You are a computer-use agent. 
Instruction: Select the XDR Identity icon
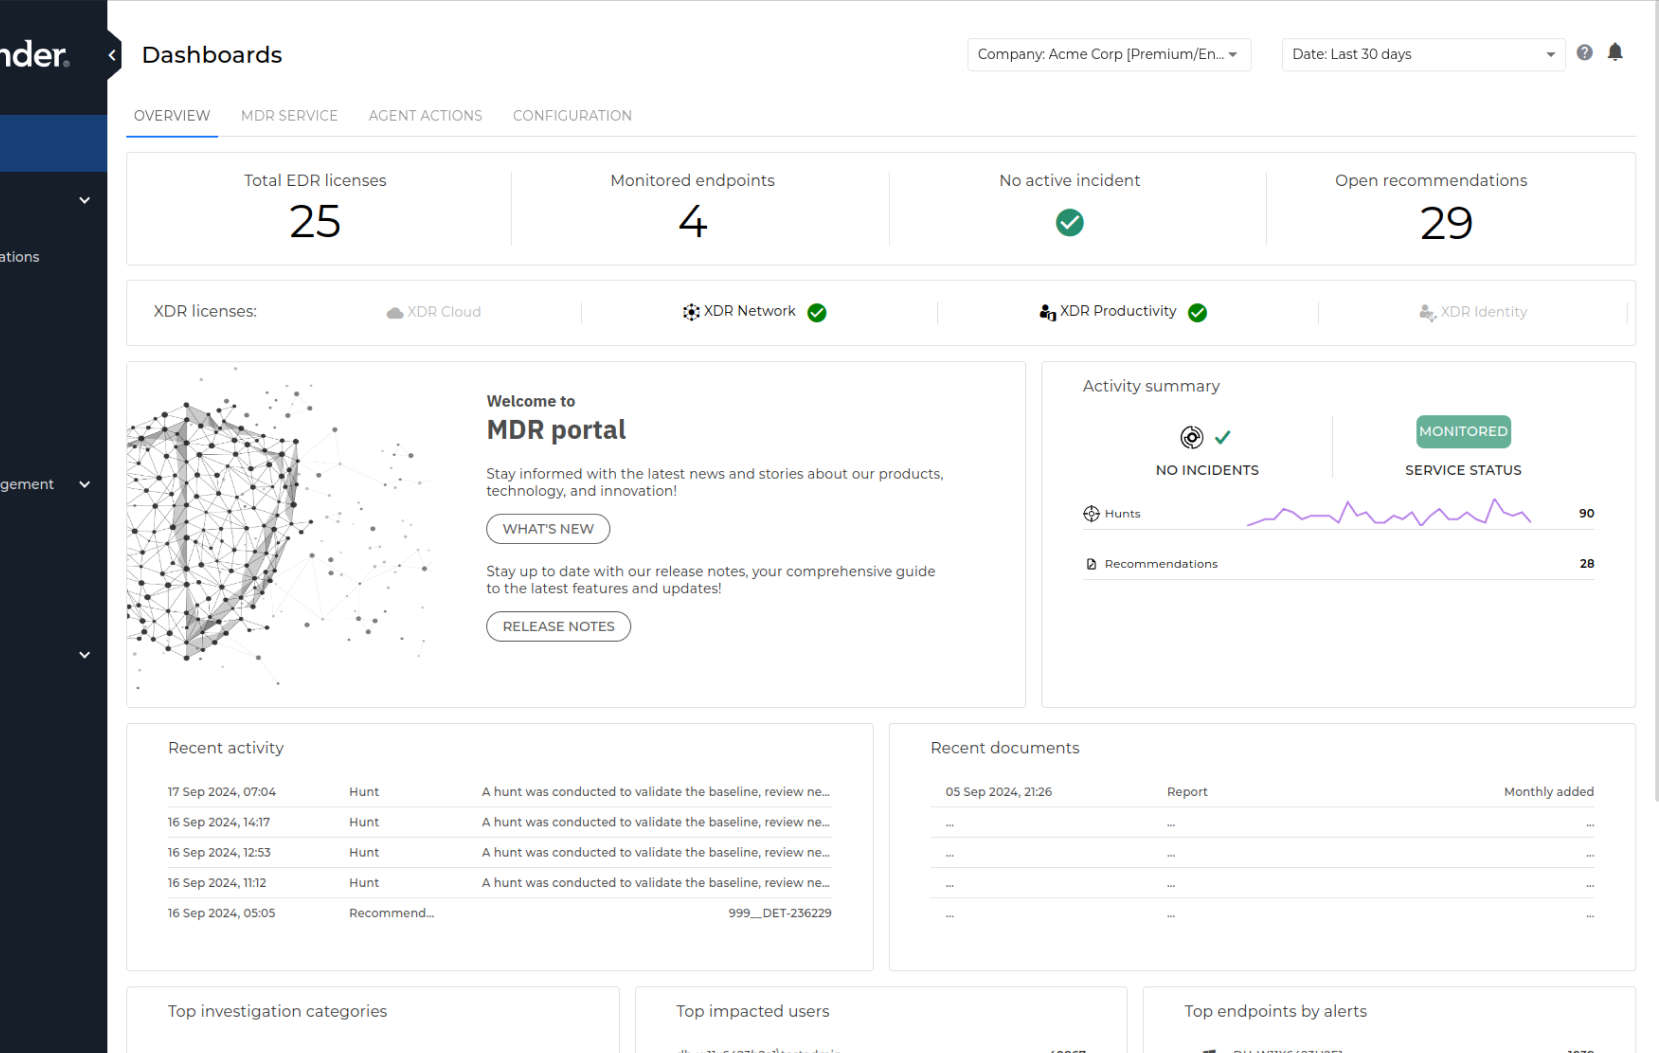click(x=1427, y=312)
